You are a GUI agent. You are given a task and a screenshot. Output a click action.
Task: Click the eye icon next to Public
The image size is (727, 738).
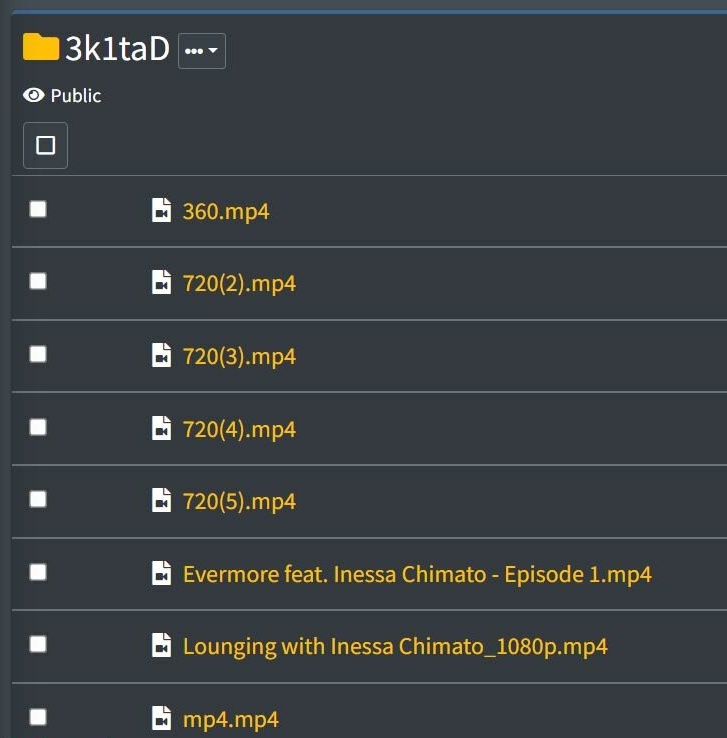(34, 96)
